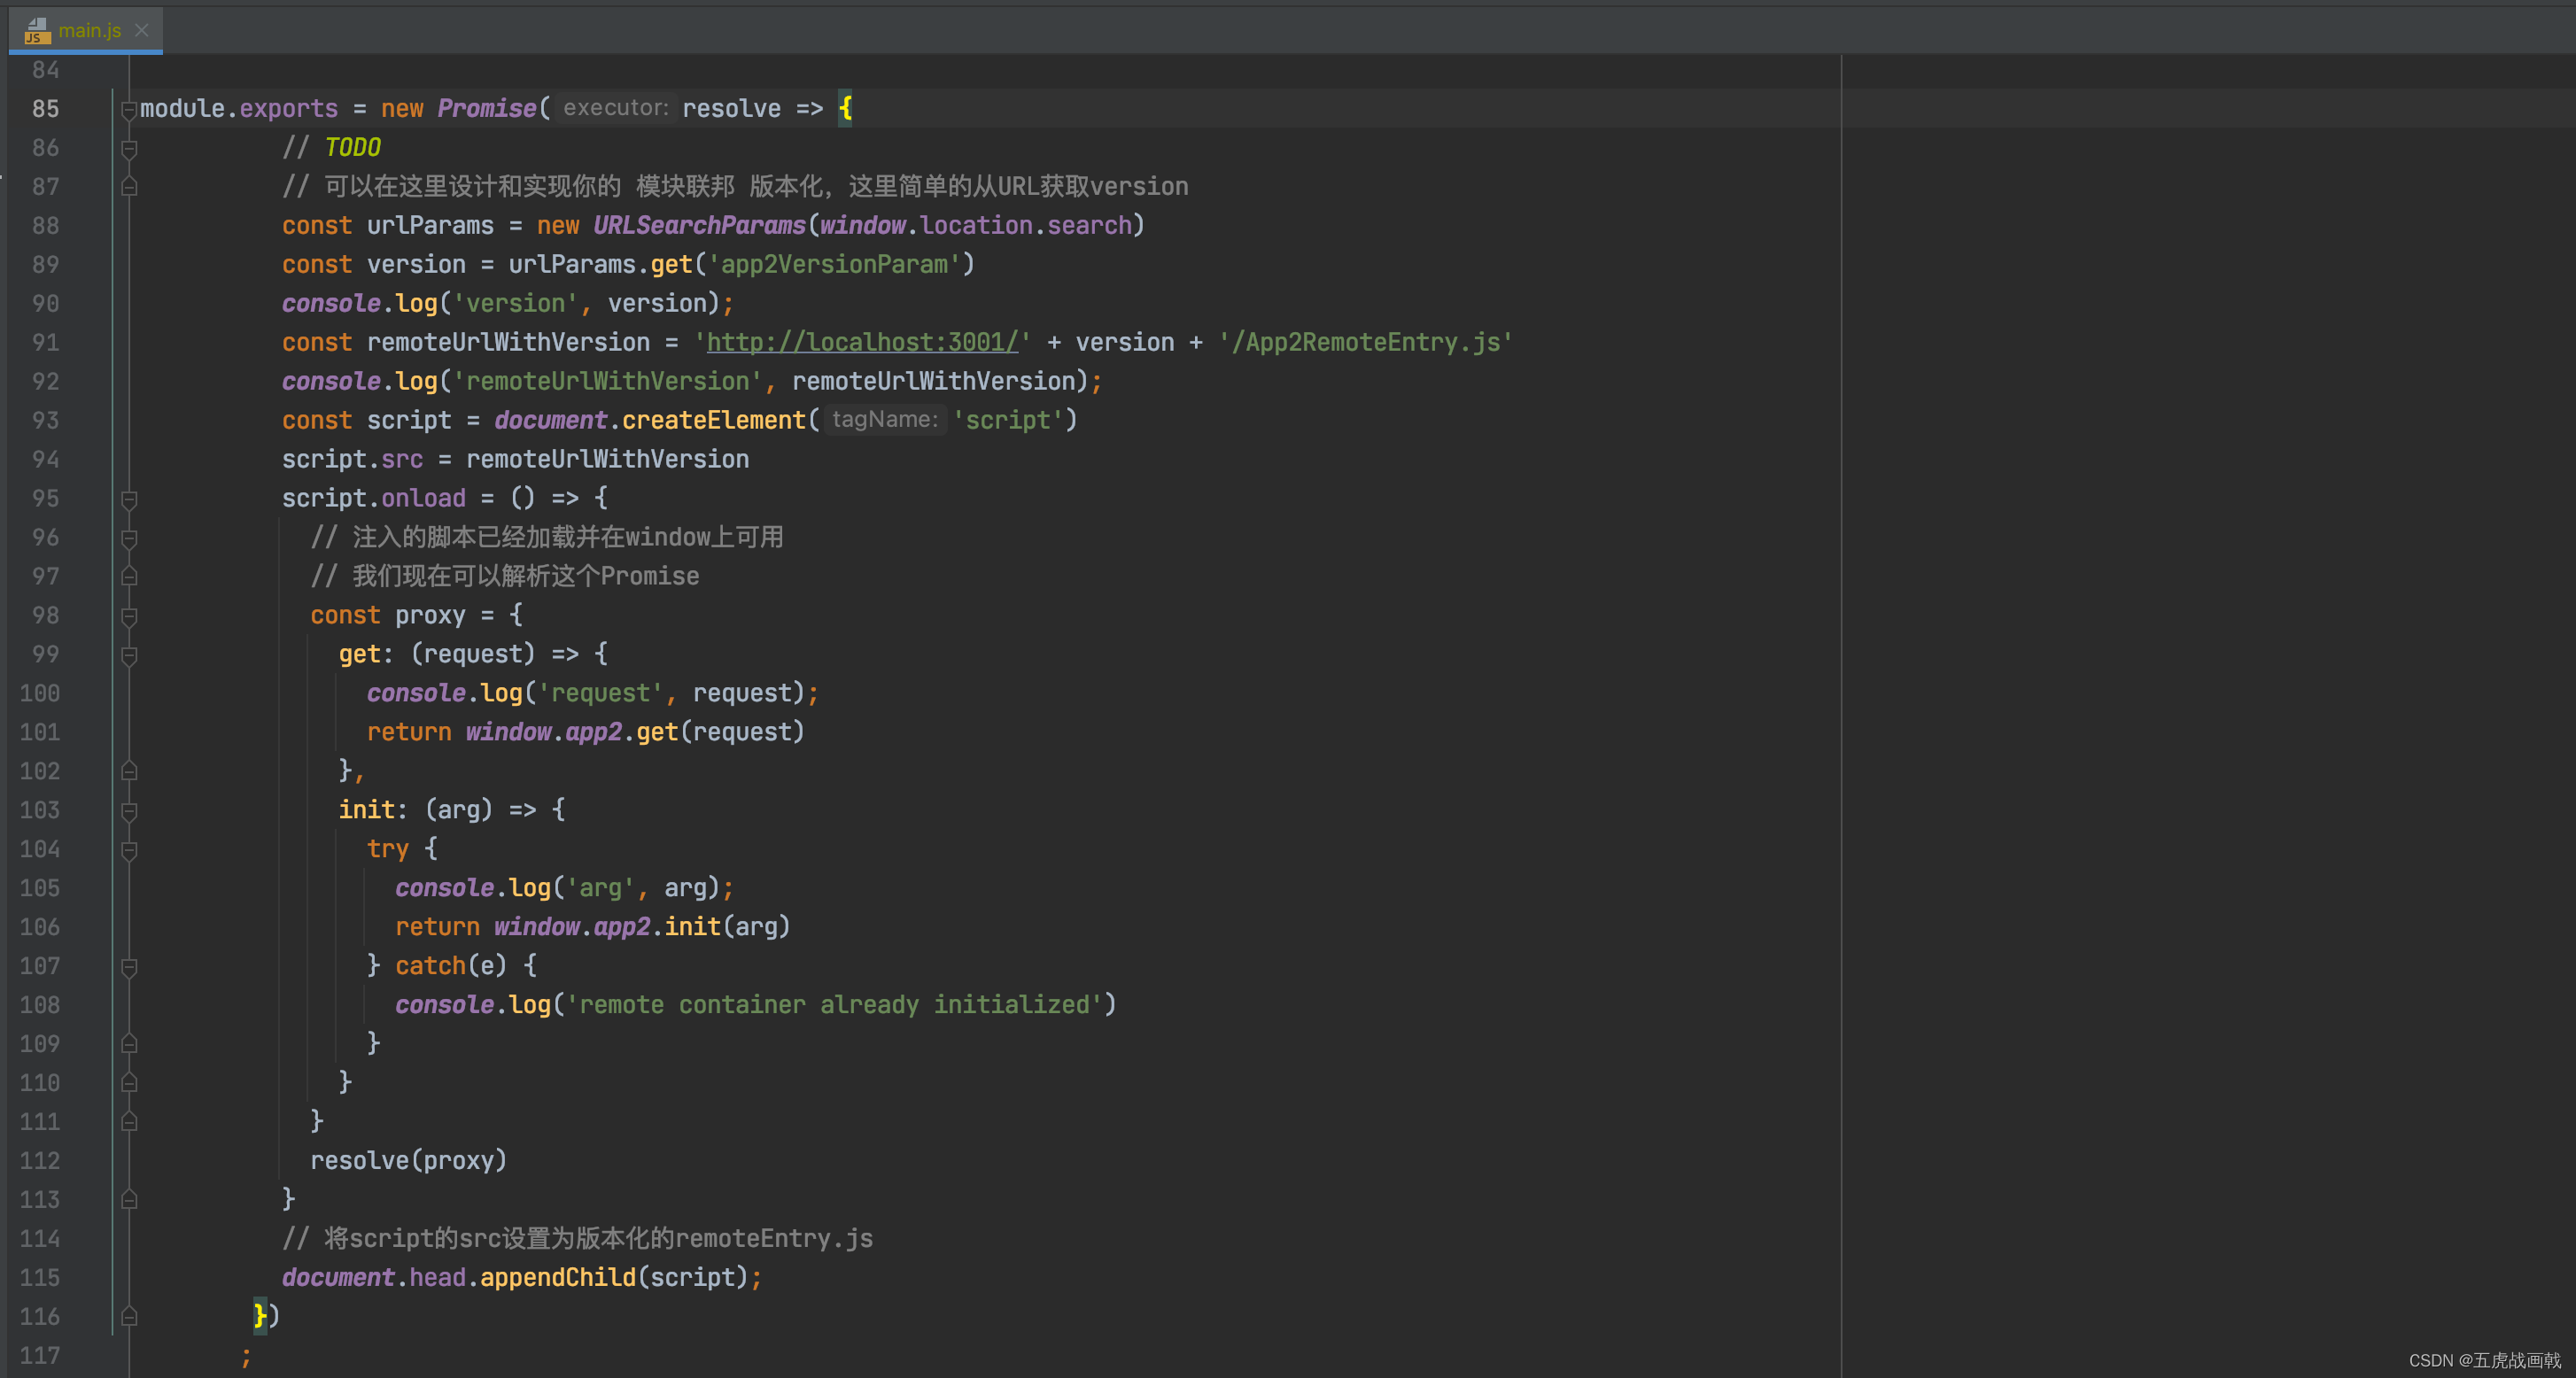Image resolution: width=2576 pixels, height=1378 pixels.
Task: Collapse the proxy object fold at line 98
Action: [x=129, y=616]
